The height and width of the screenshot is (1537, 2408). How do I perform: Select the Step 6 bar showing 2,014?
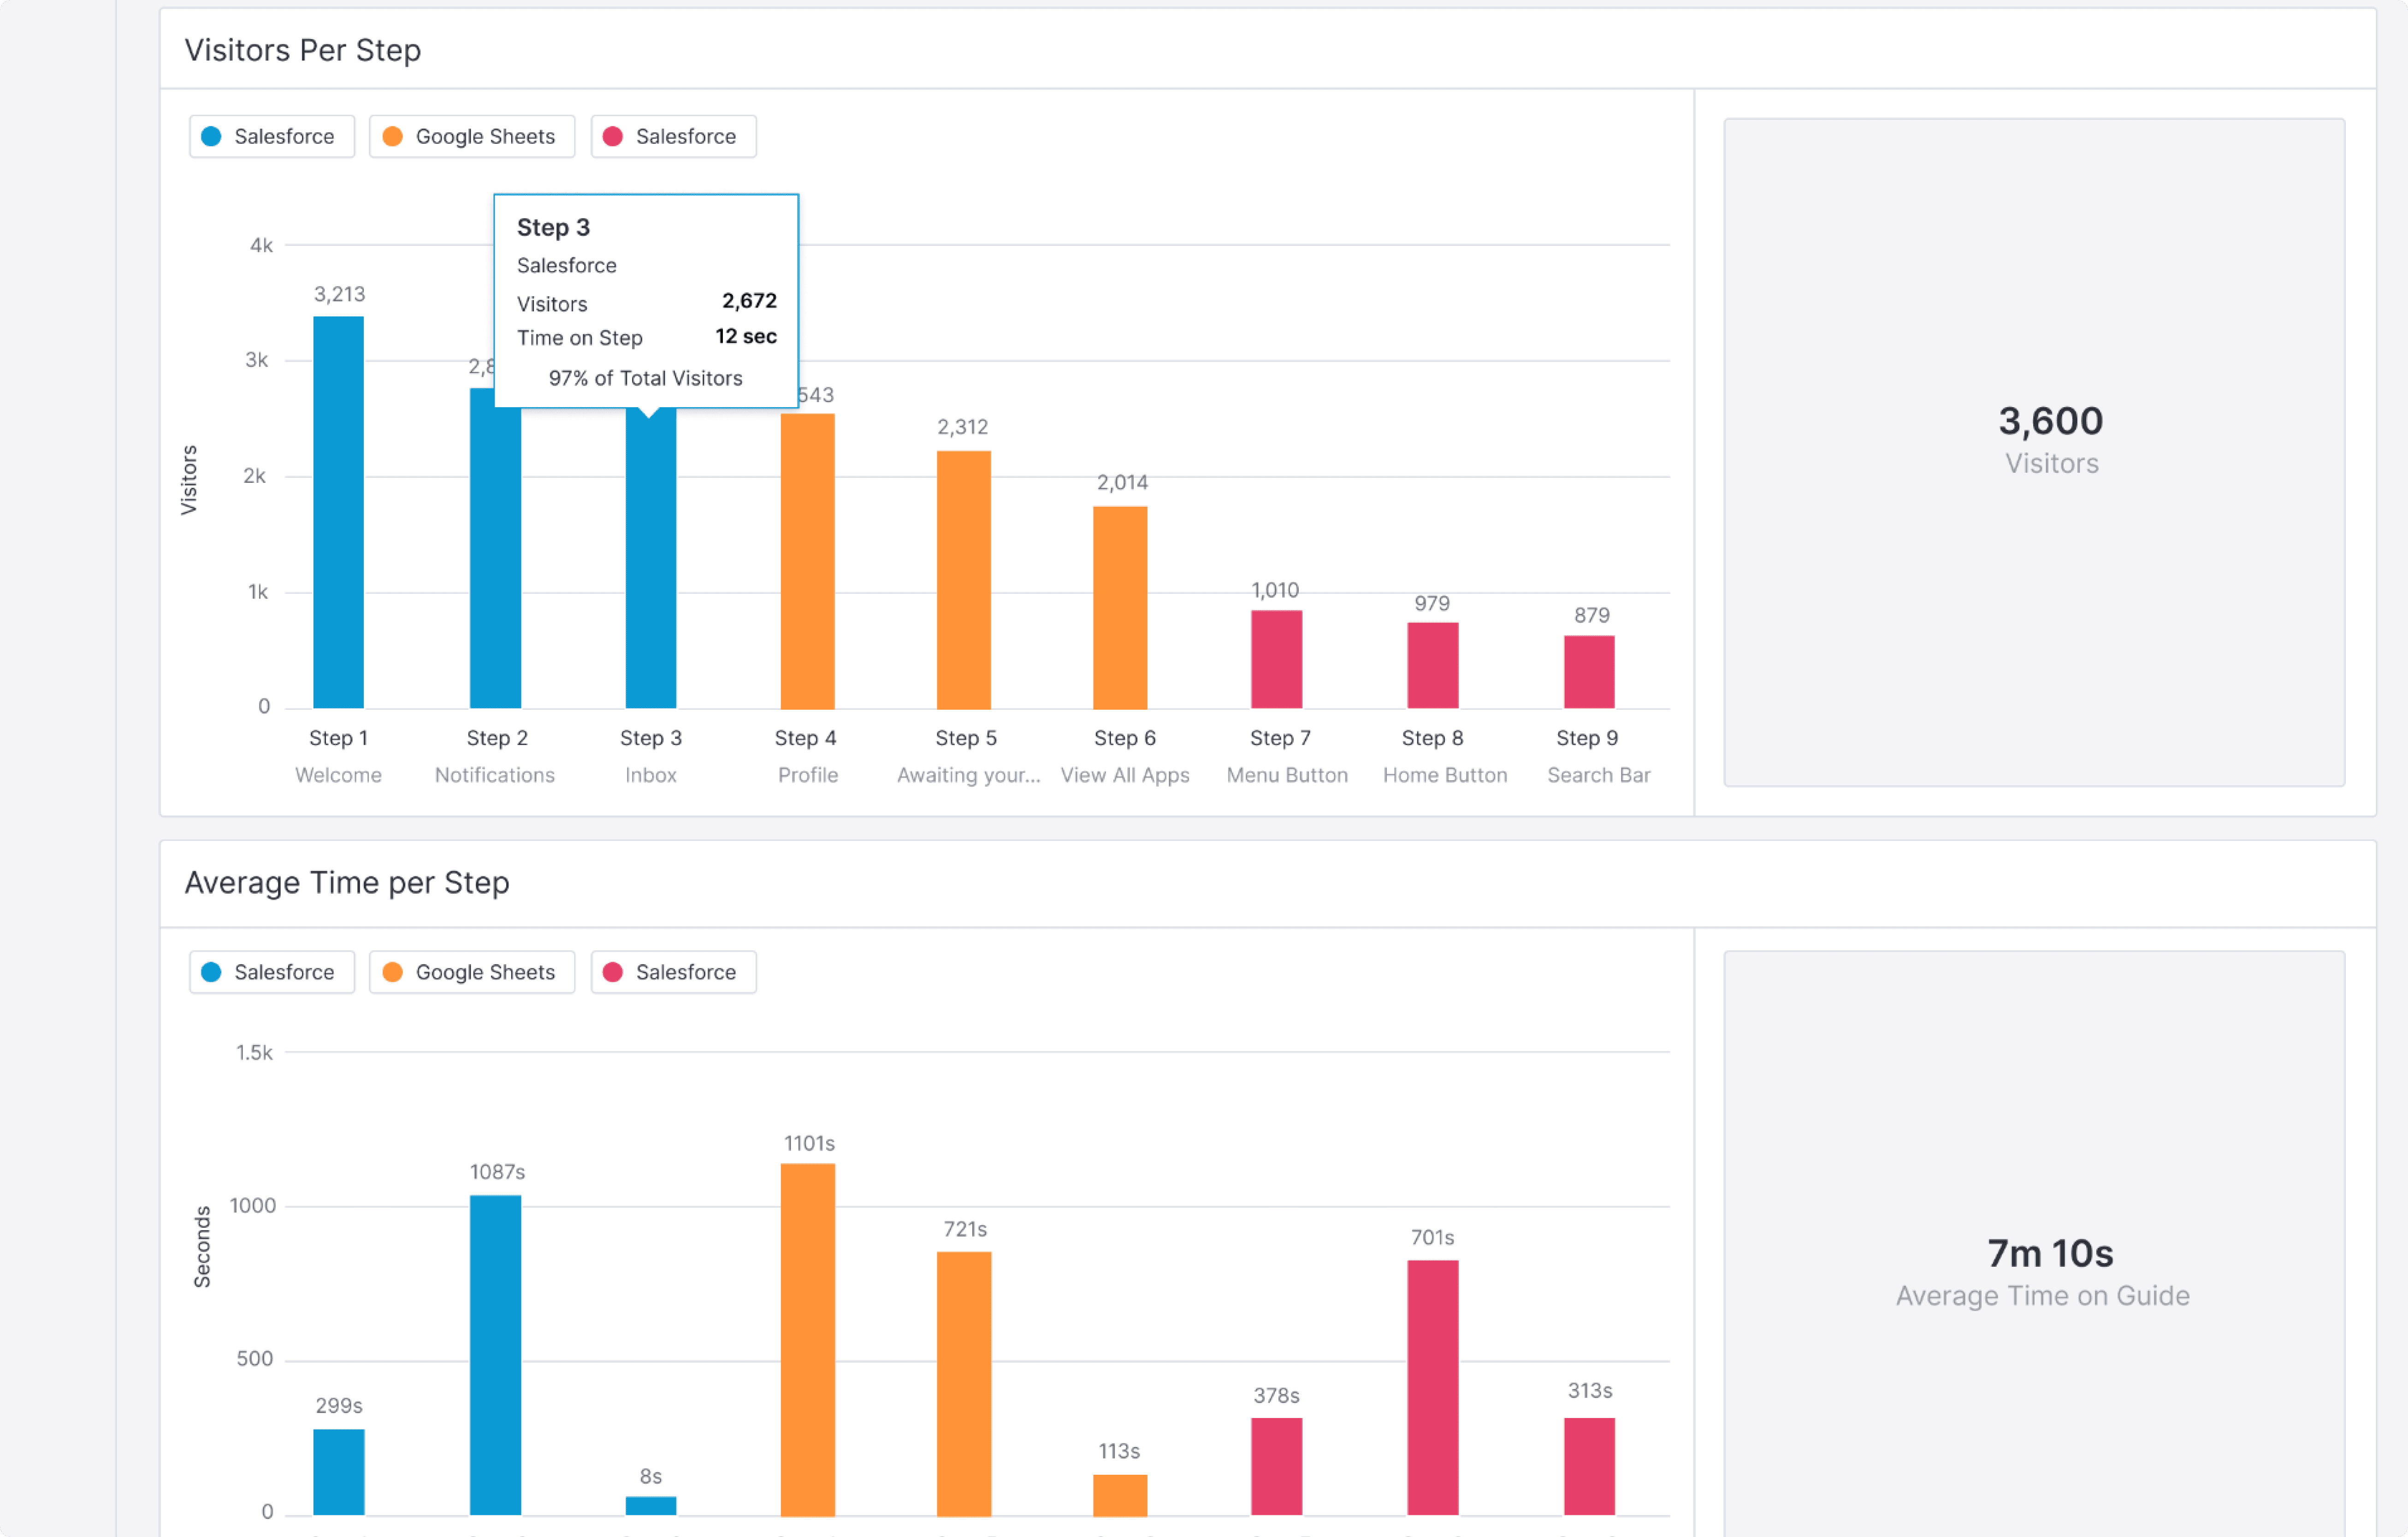[1119, 607]
